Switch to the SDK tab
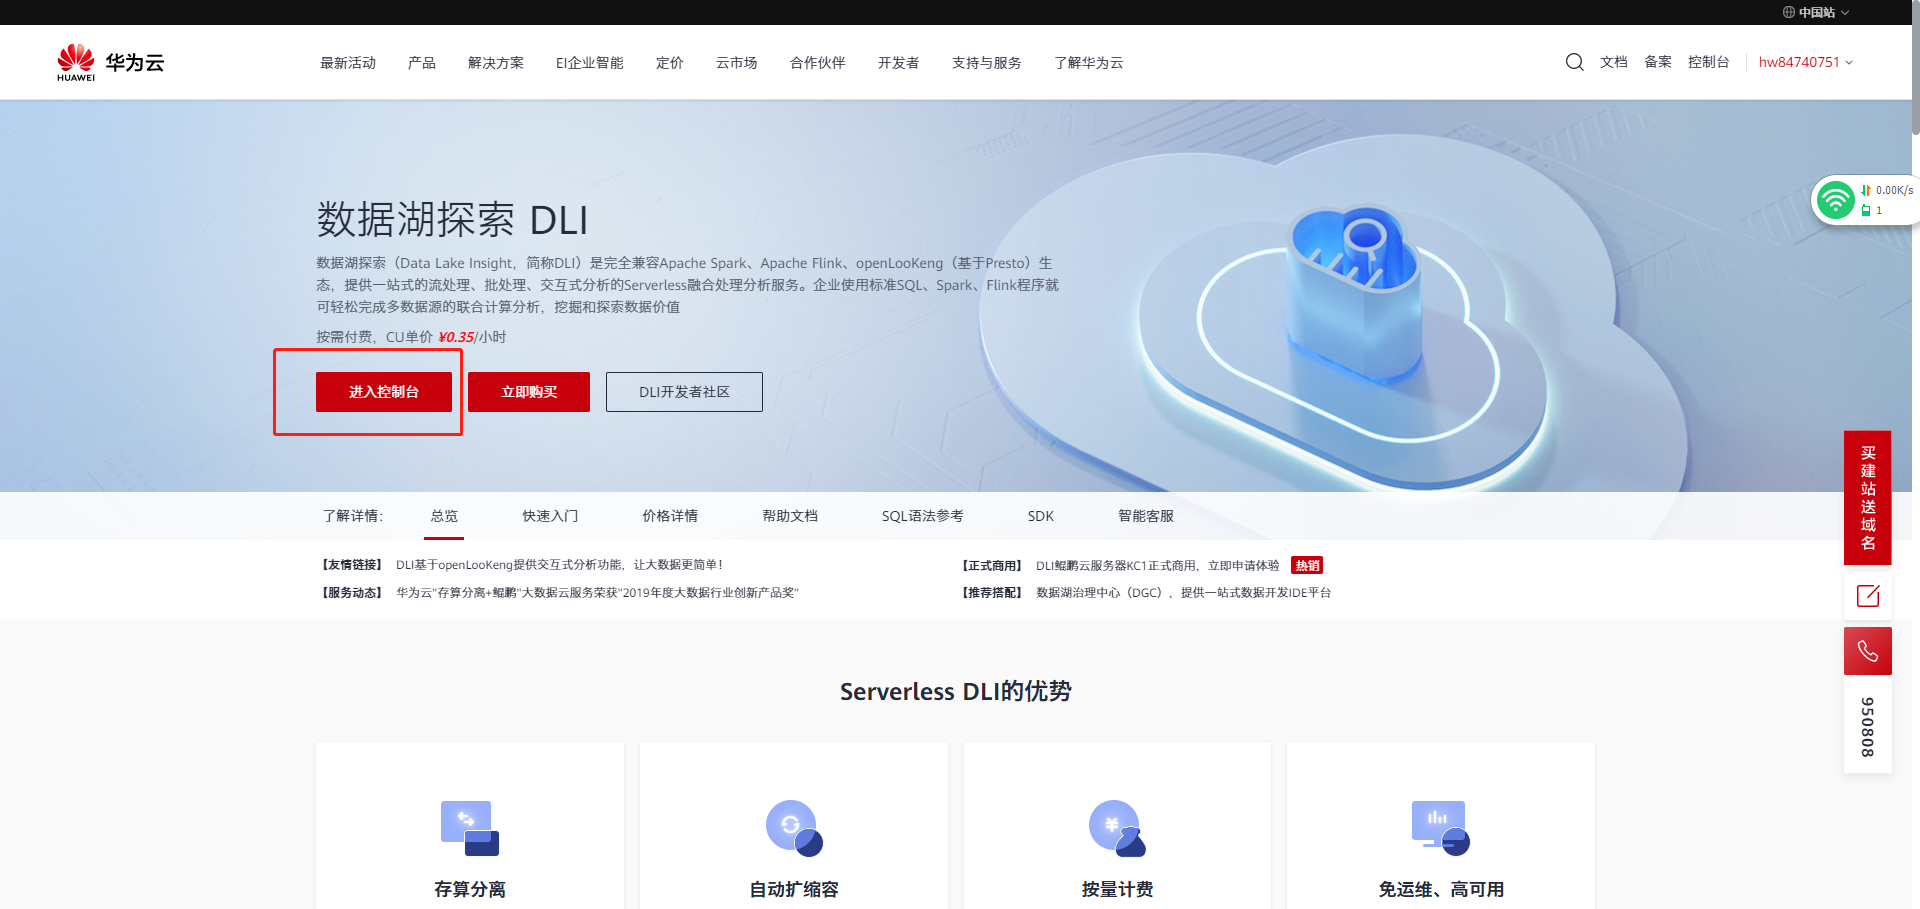Screen dimensions: 1920x909 click(x=1041, y=516)
